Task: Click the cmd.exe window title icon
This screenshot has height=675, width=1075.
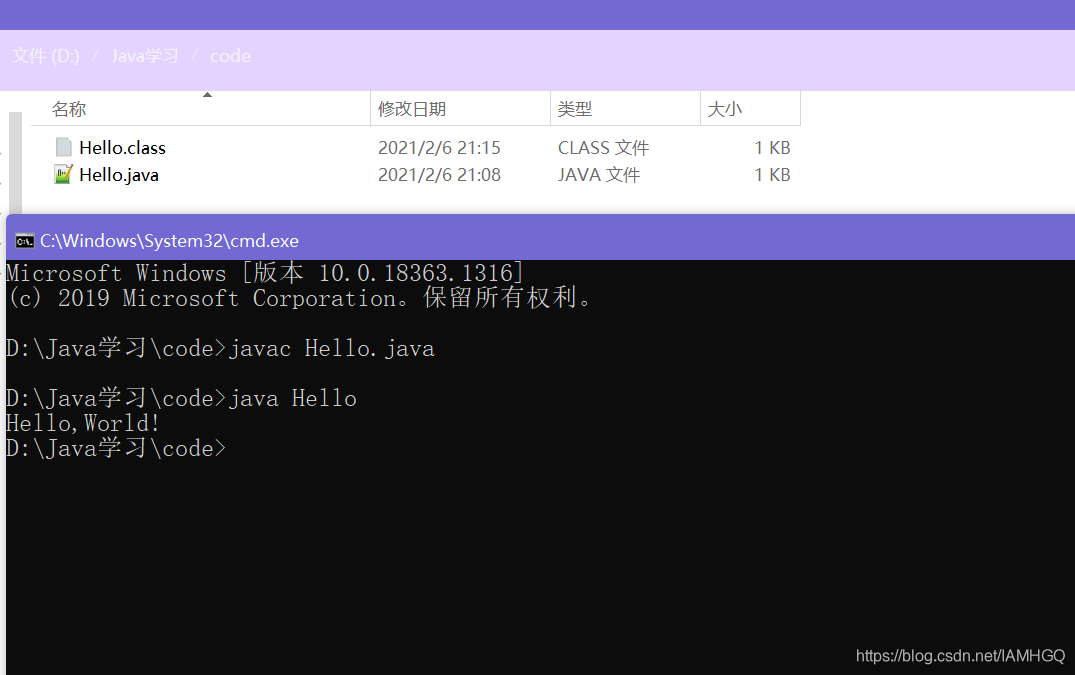Action: (25, 241)
